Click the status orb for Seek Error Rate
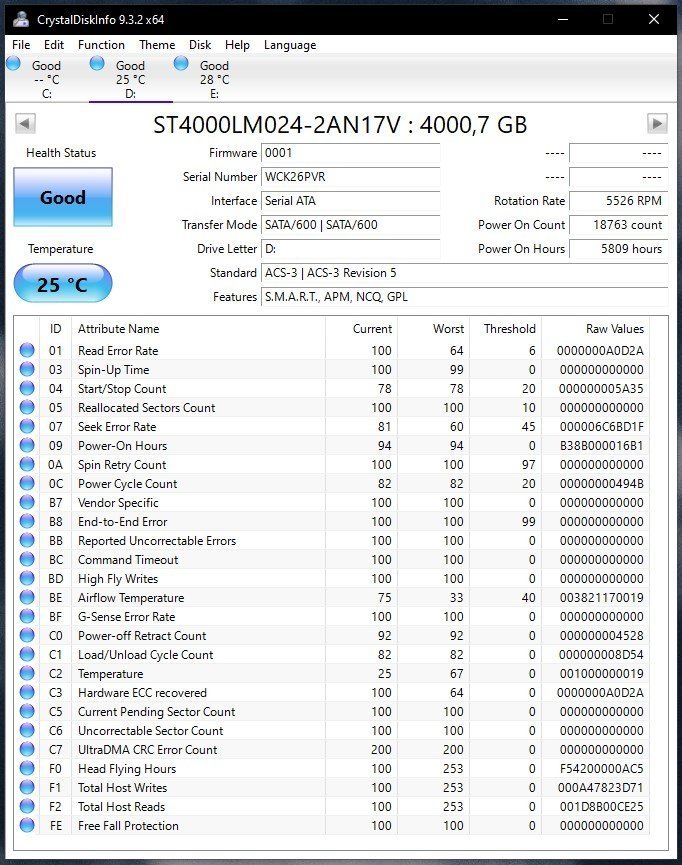The width and height of the screenshot is (682, 865). pos(27,426)
